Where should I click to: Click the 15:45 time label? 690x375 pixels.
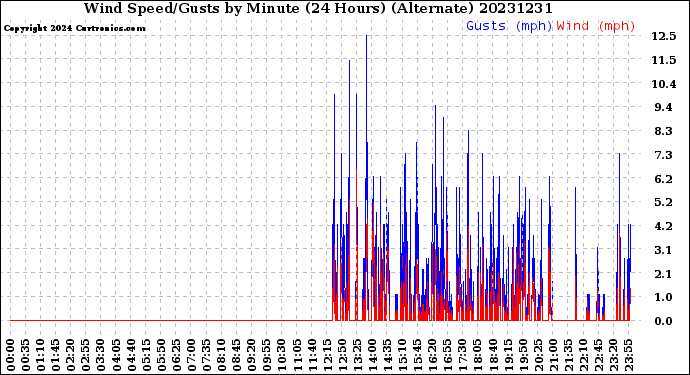(x=418, y=355)
